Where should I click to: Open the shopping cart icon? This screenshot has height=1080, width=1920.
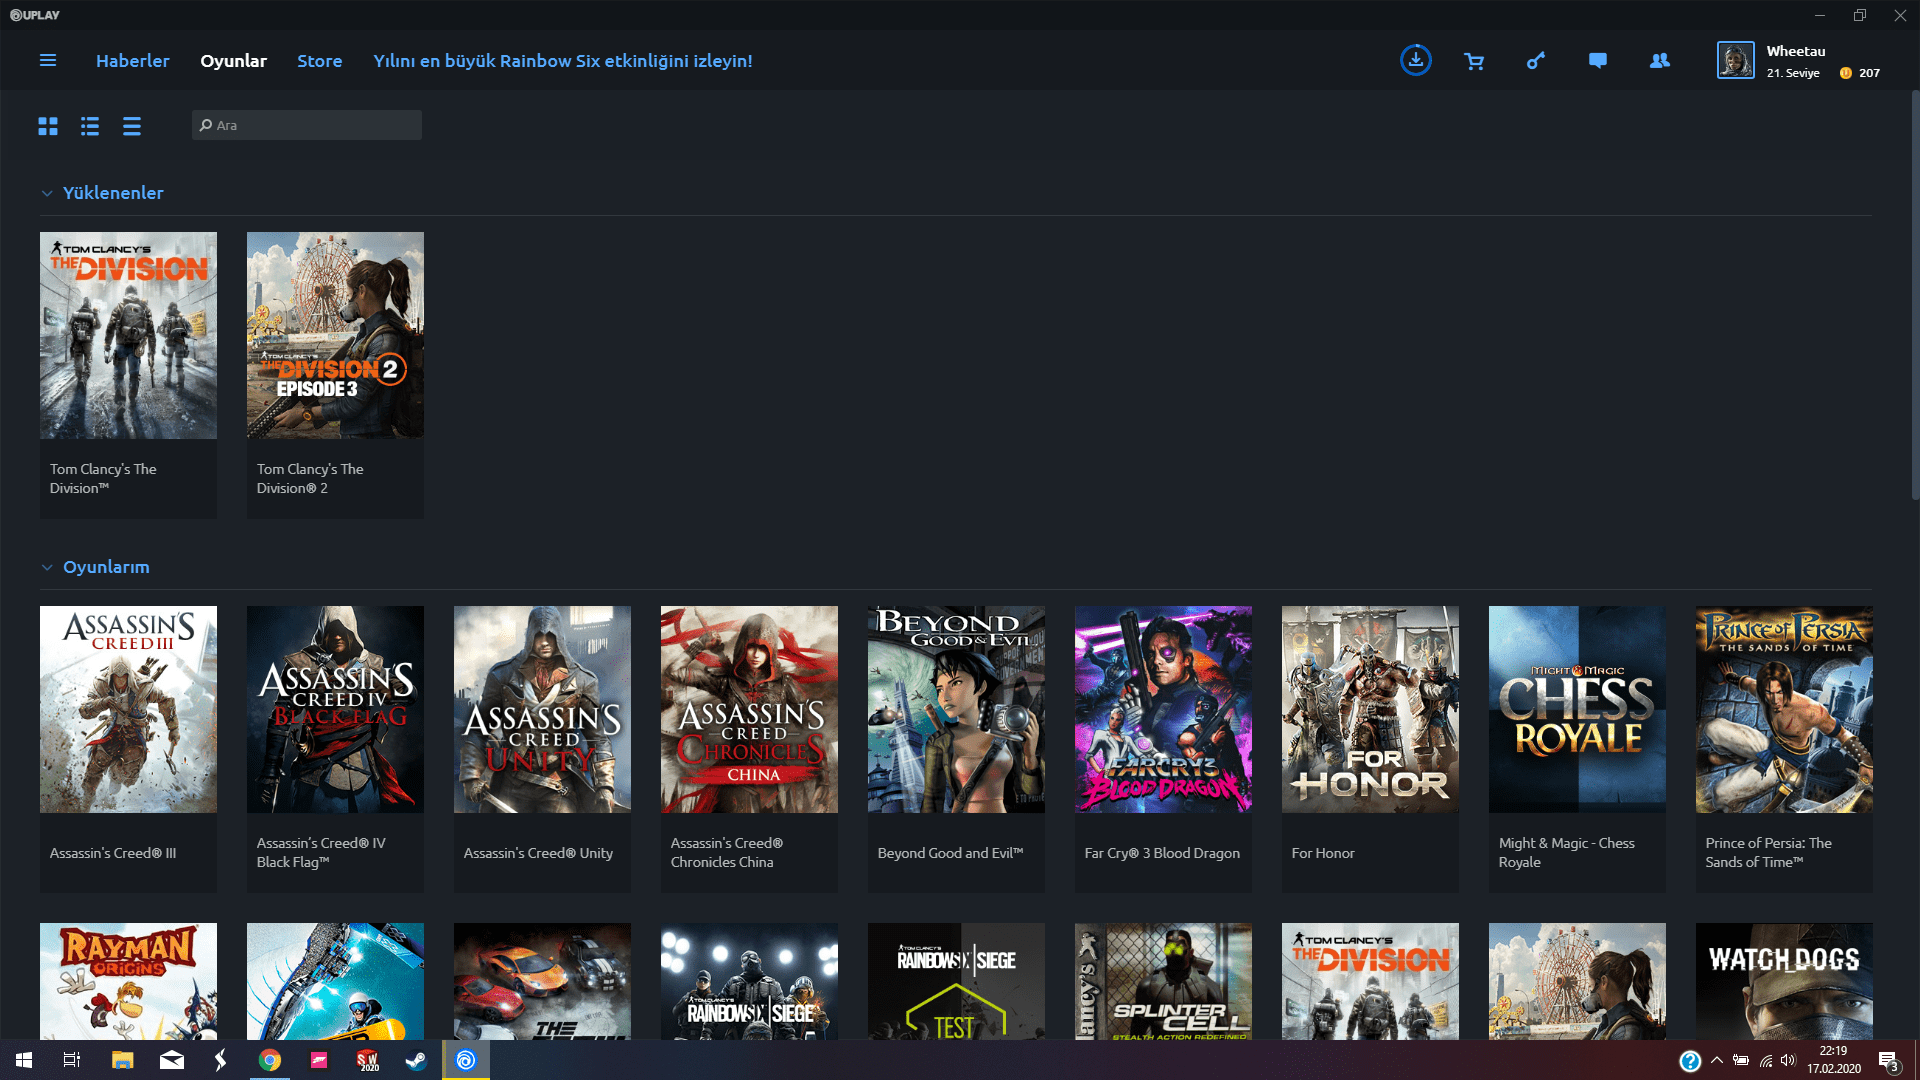click(1474, 61)
